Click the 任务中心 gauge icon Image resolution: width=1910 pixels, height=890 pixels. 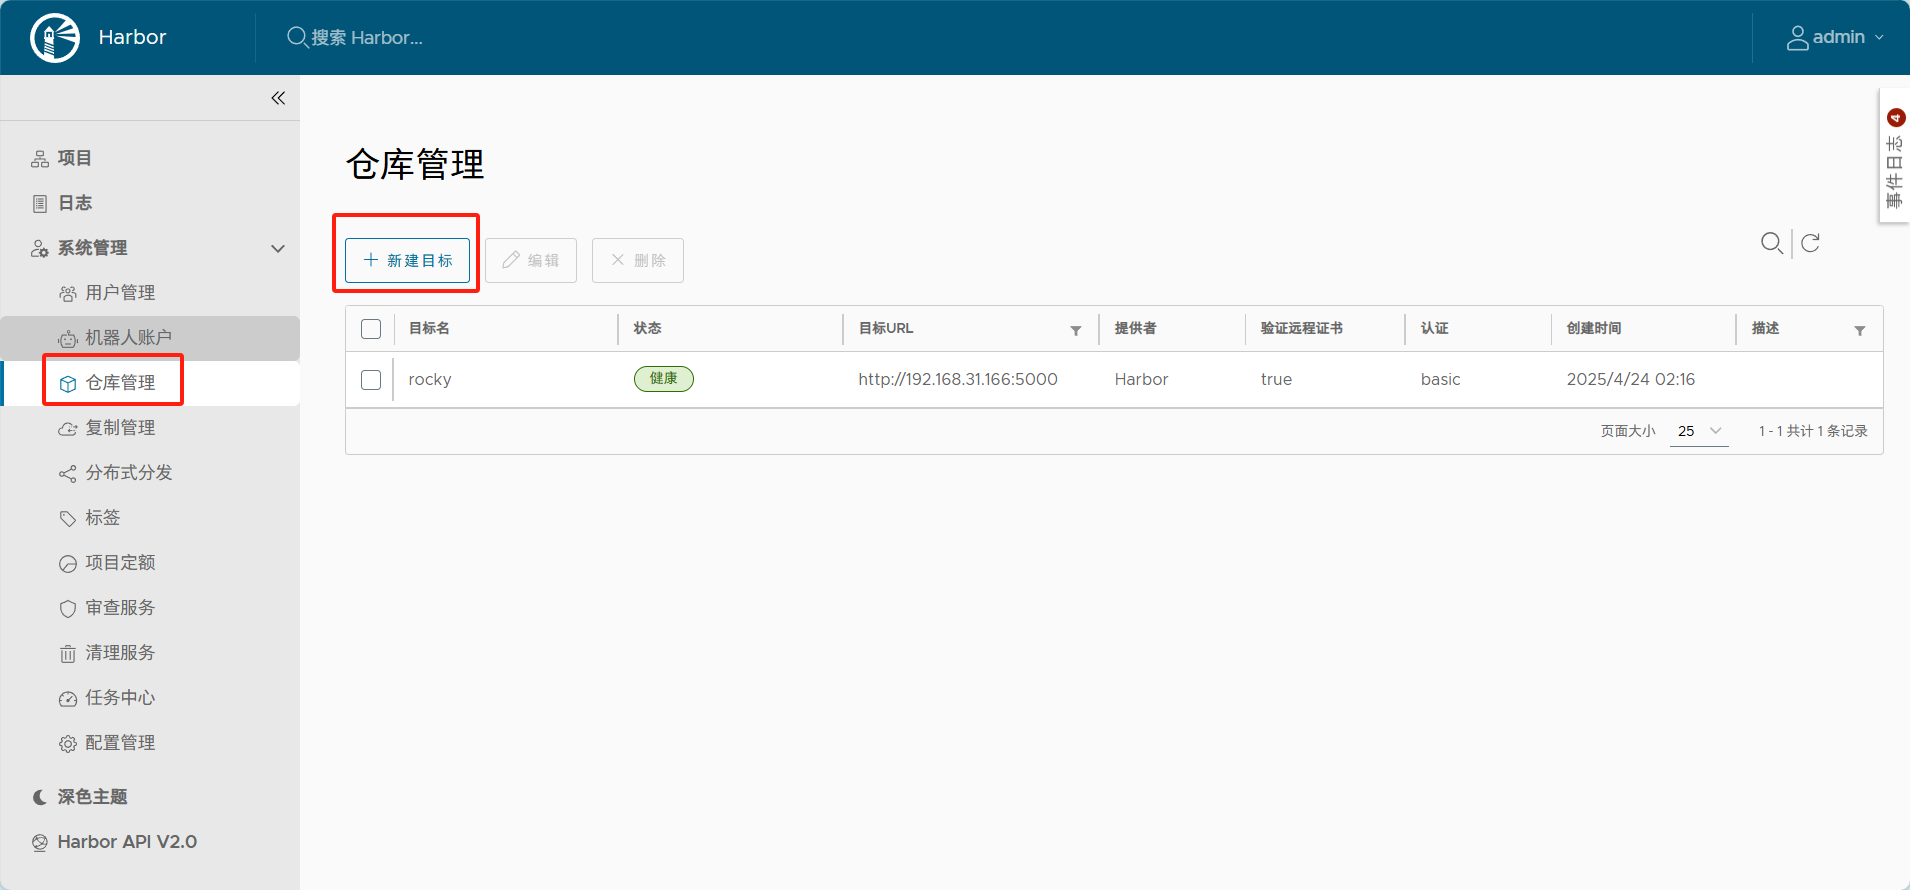[68, 699]
